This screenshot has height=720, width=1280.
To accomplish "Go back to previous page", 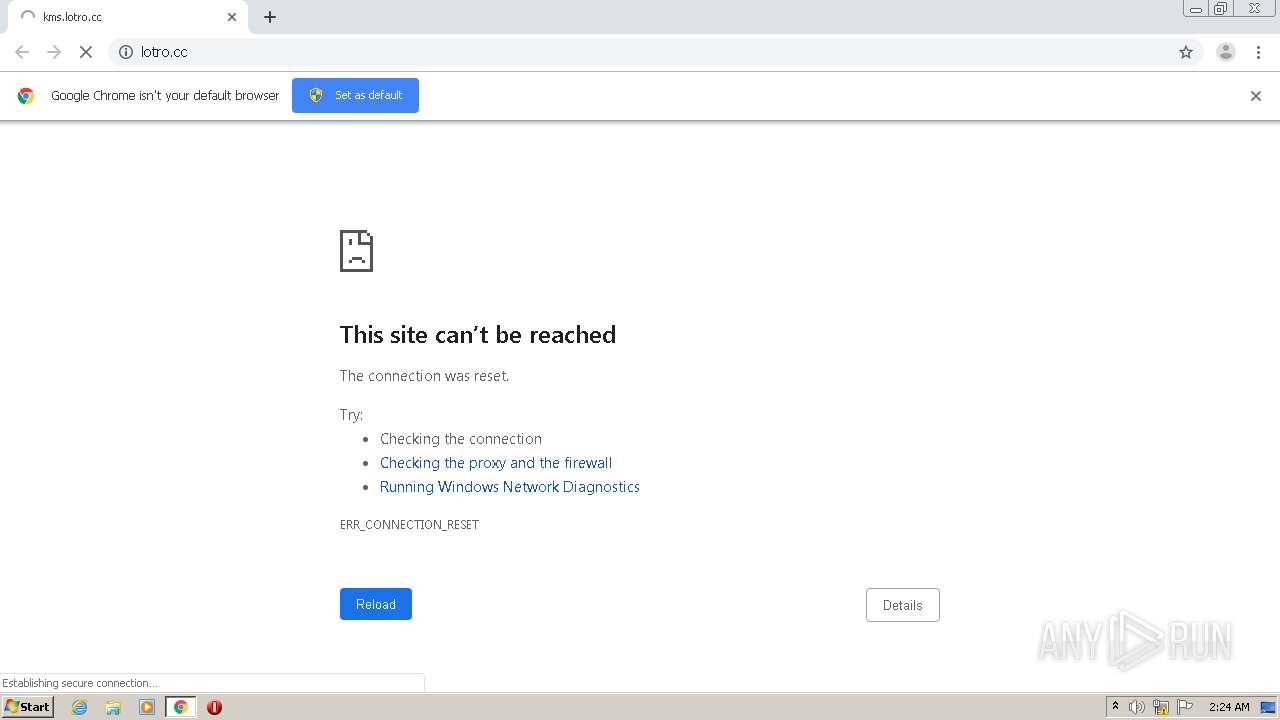I will point(22,52).
